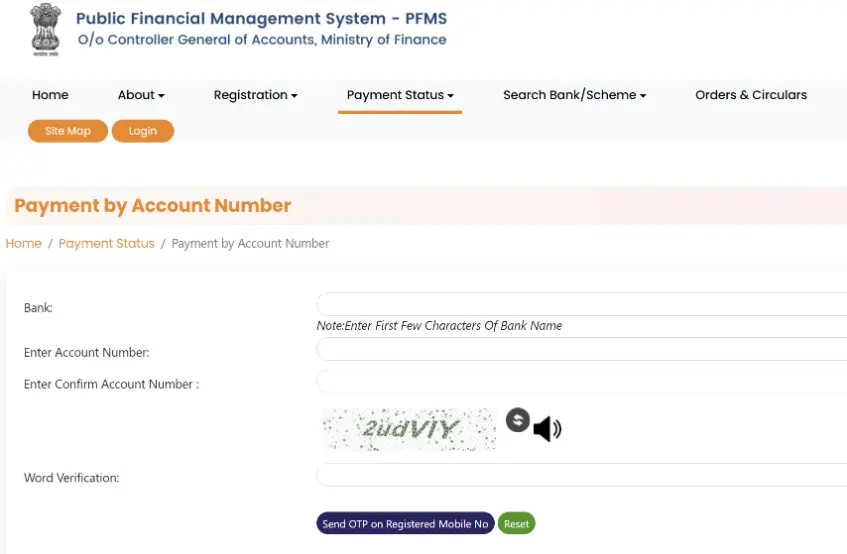Open the Orders & Circulars page
847x554 pixels.
[751, 95]
